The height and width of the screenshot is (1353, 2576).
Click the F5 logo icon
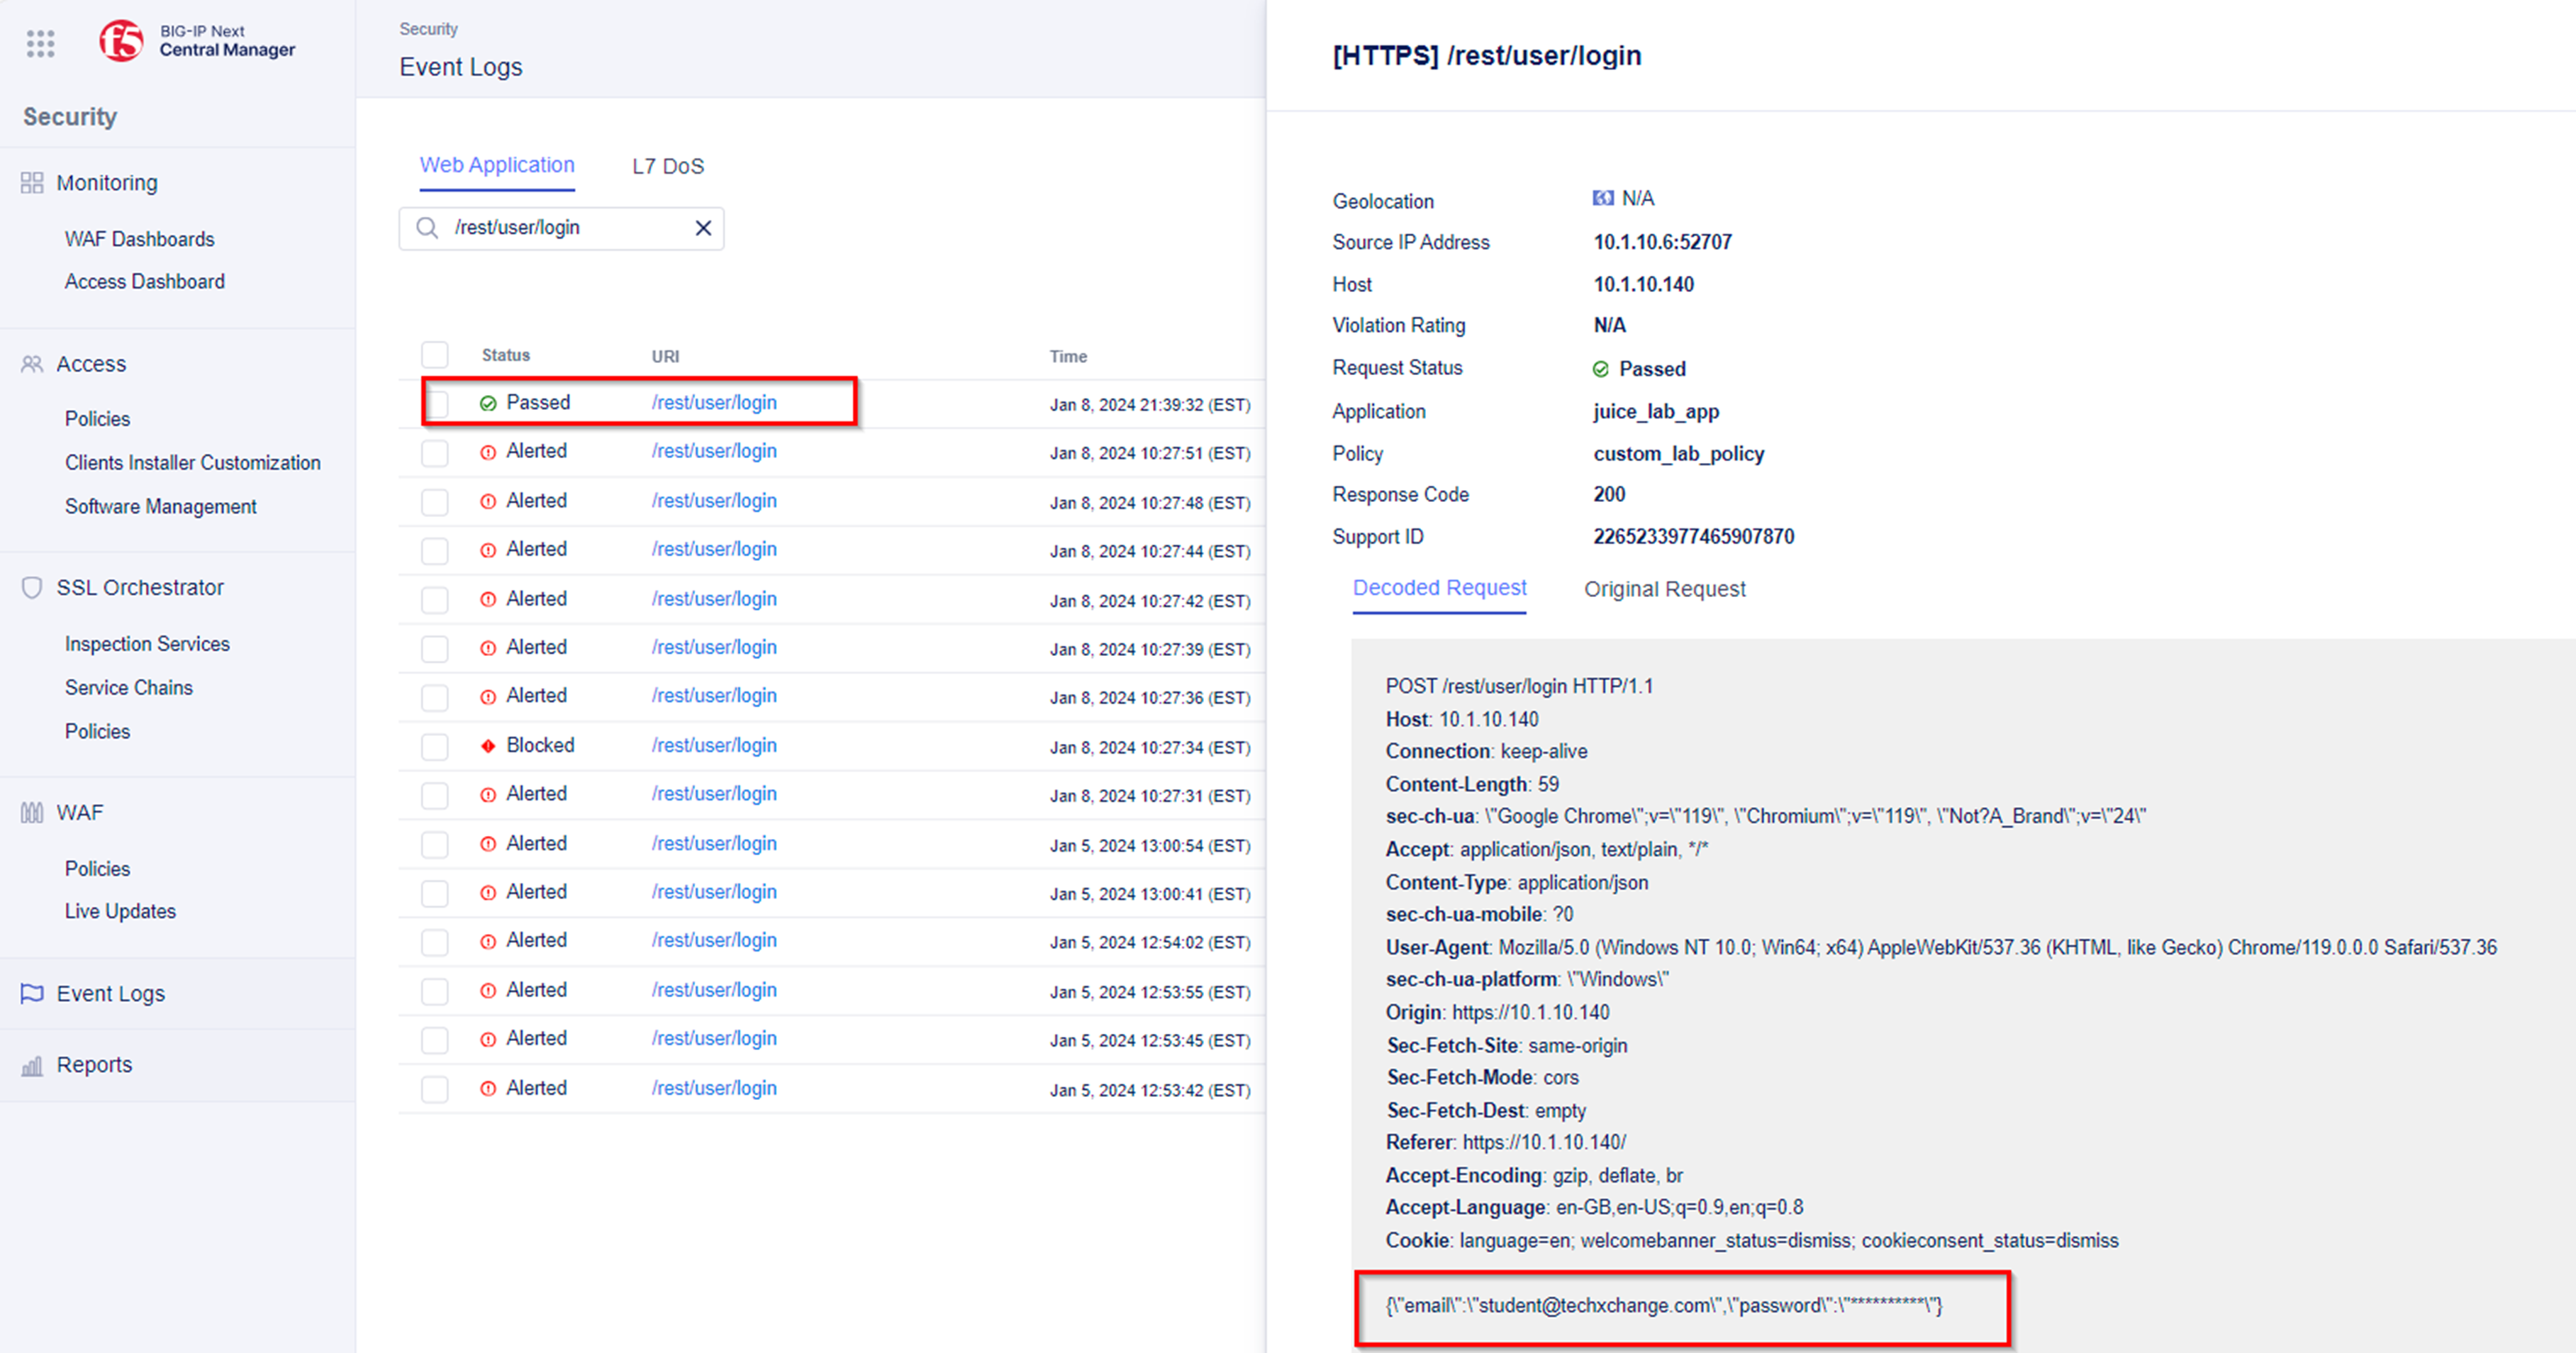(122, 40)
